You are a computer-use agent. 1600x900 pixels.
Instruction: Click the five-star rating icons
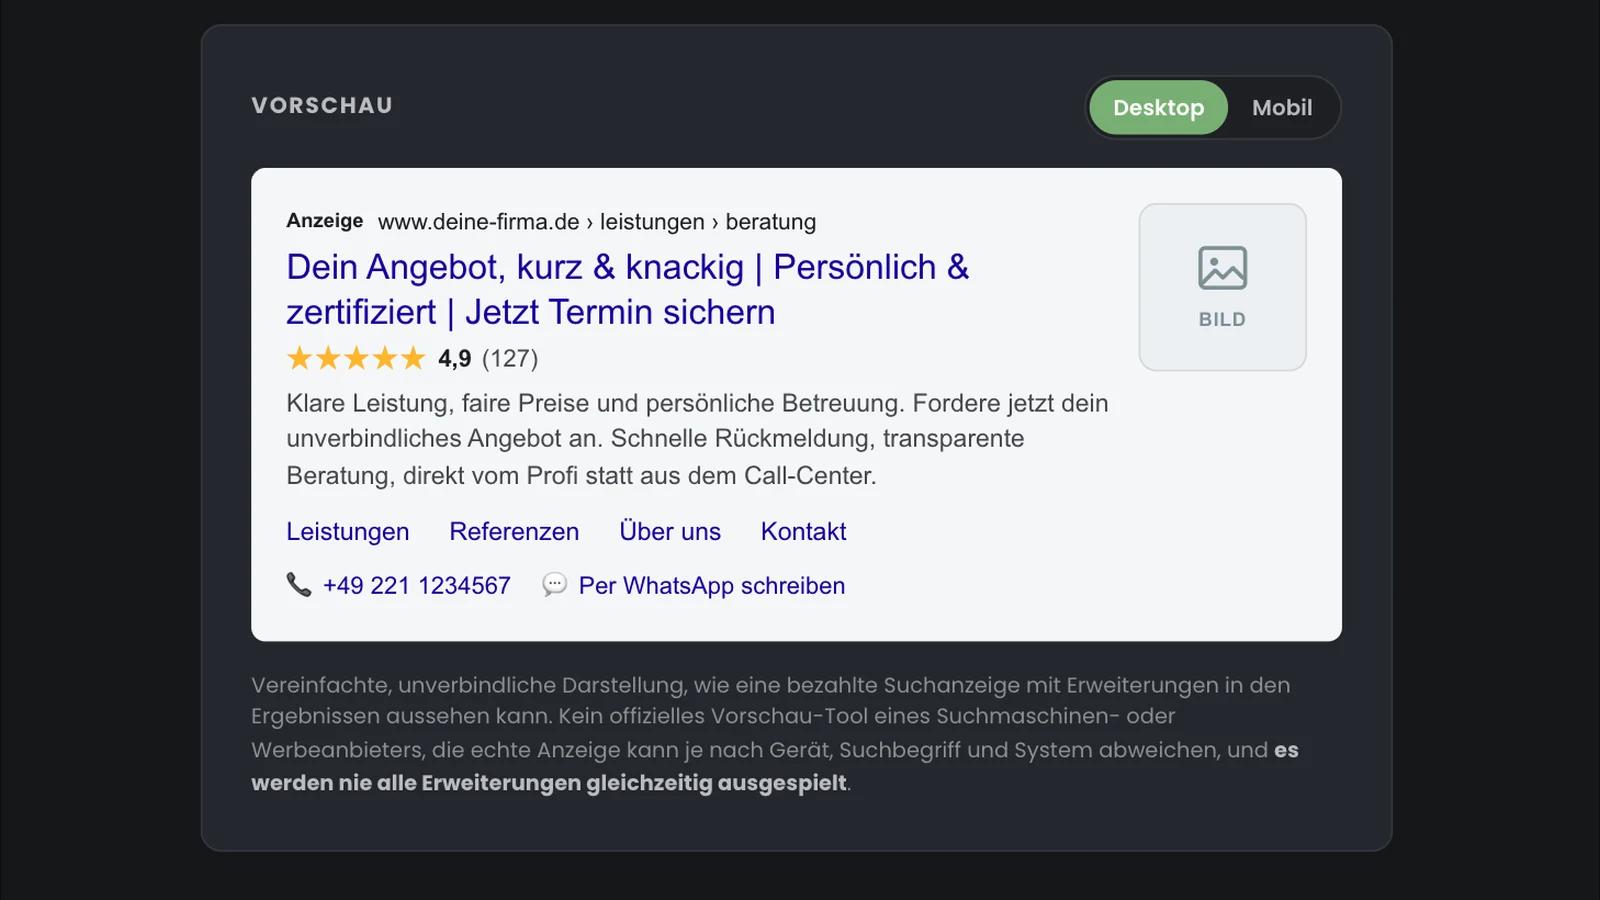(x=356, y=358)
